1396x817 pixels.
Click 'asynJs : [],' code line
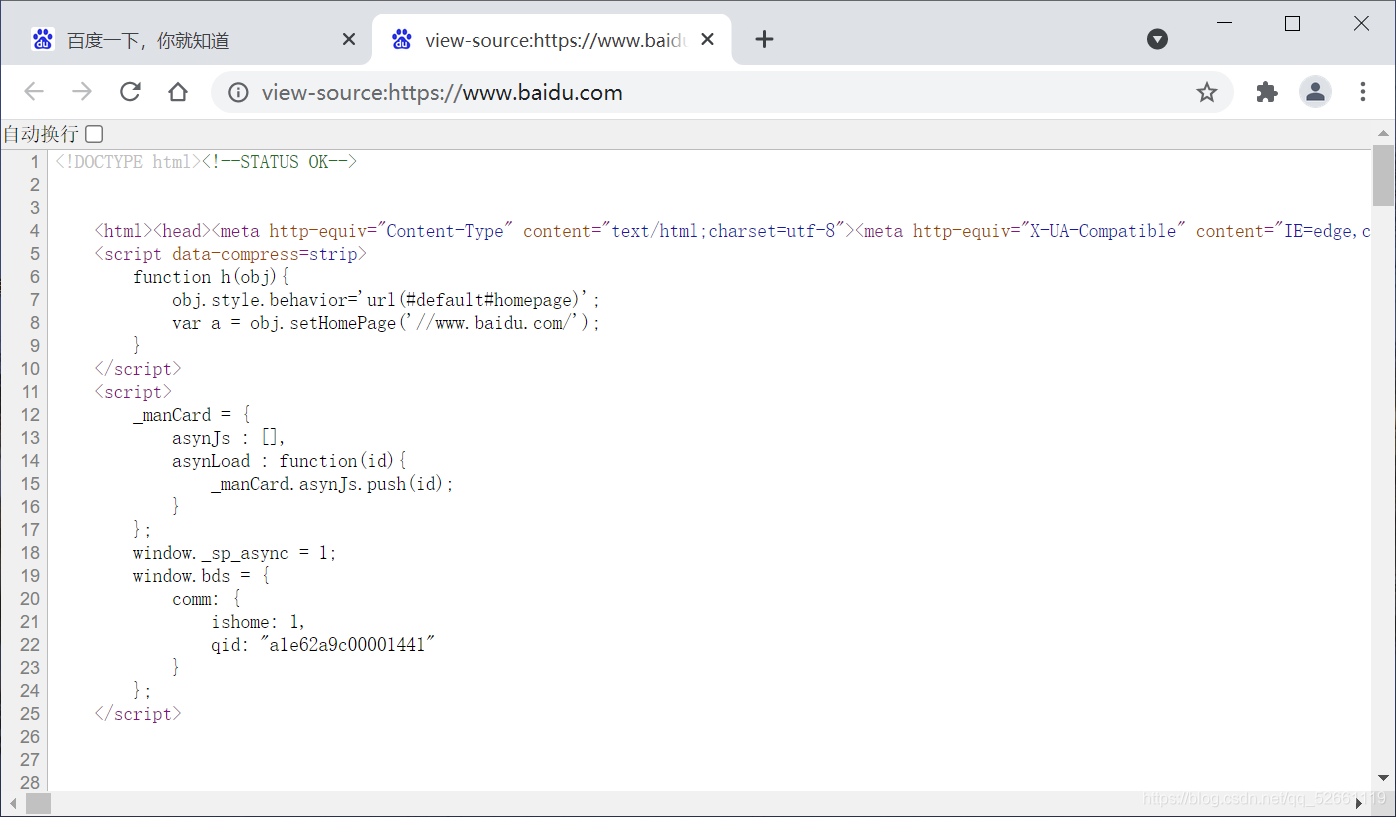click(x=230, y=438)
